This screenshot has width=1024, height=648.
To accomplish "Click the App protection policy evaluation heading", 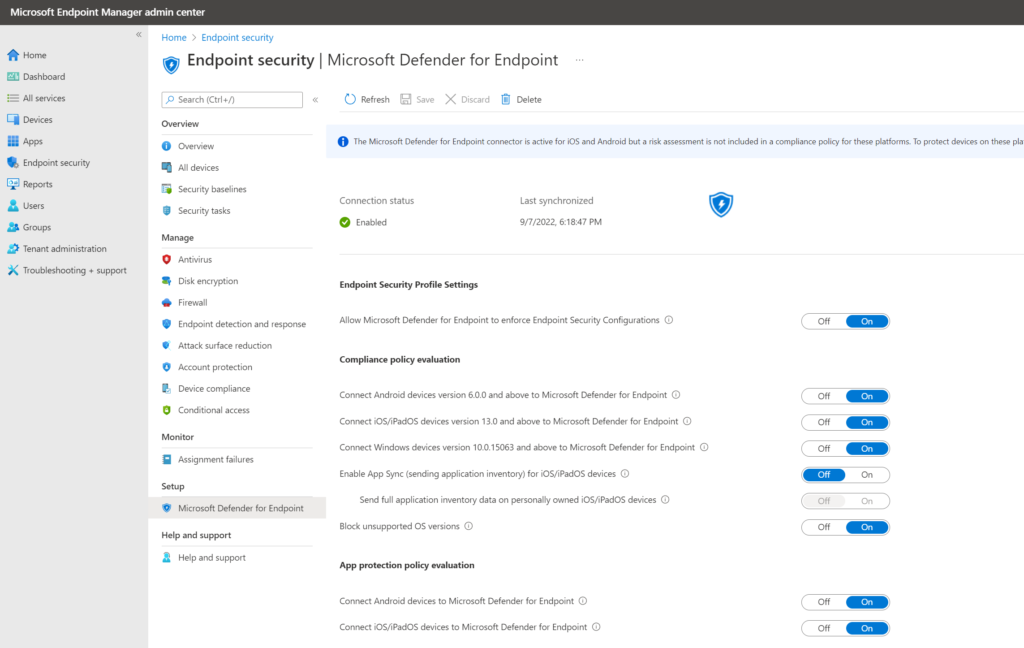I will click(407, 565).
